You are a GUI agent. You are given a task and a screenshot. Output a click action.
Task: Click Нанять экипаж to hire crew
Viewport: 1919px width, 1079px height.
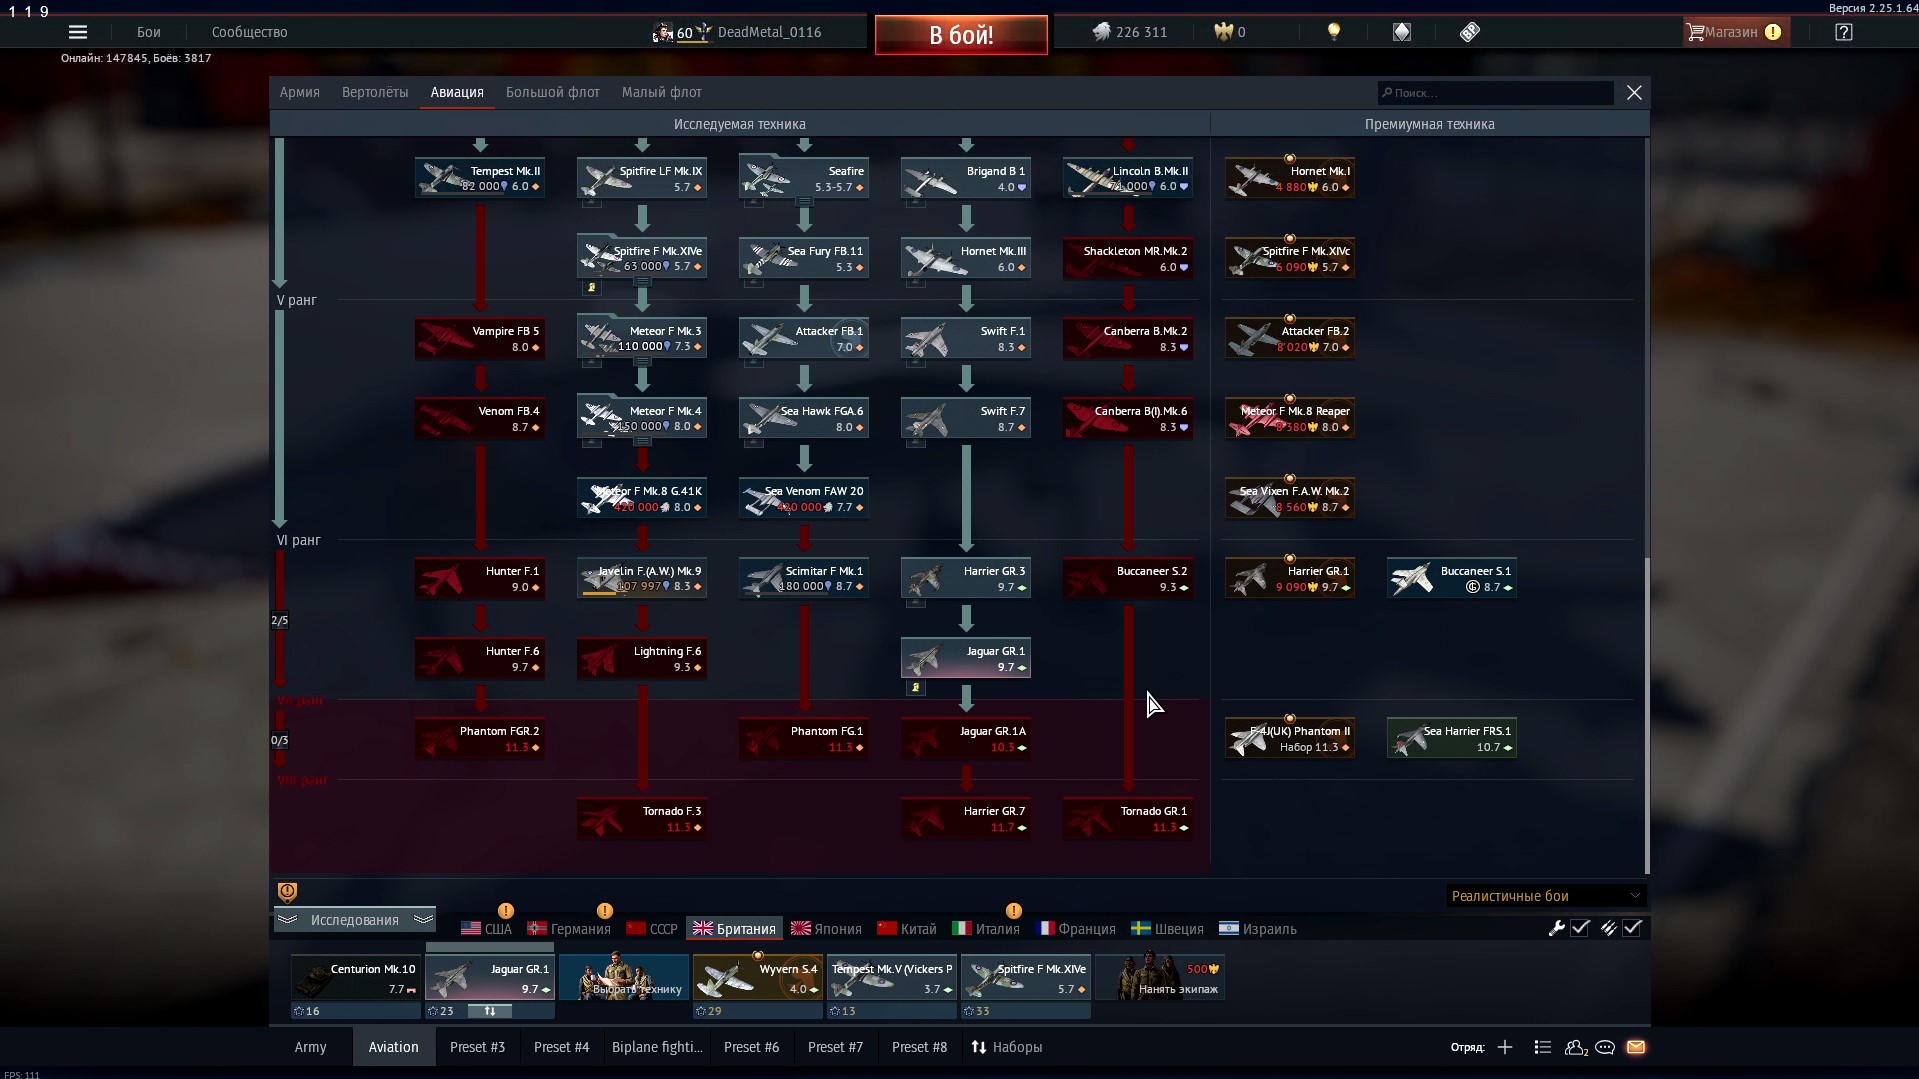pyautogui.click(x=1160, y=978)
